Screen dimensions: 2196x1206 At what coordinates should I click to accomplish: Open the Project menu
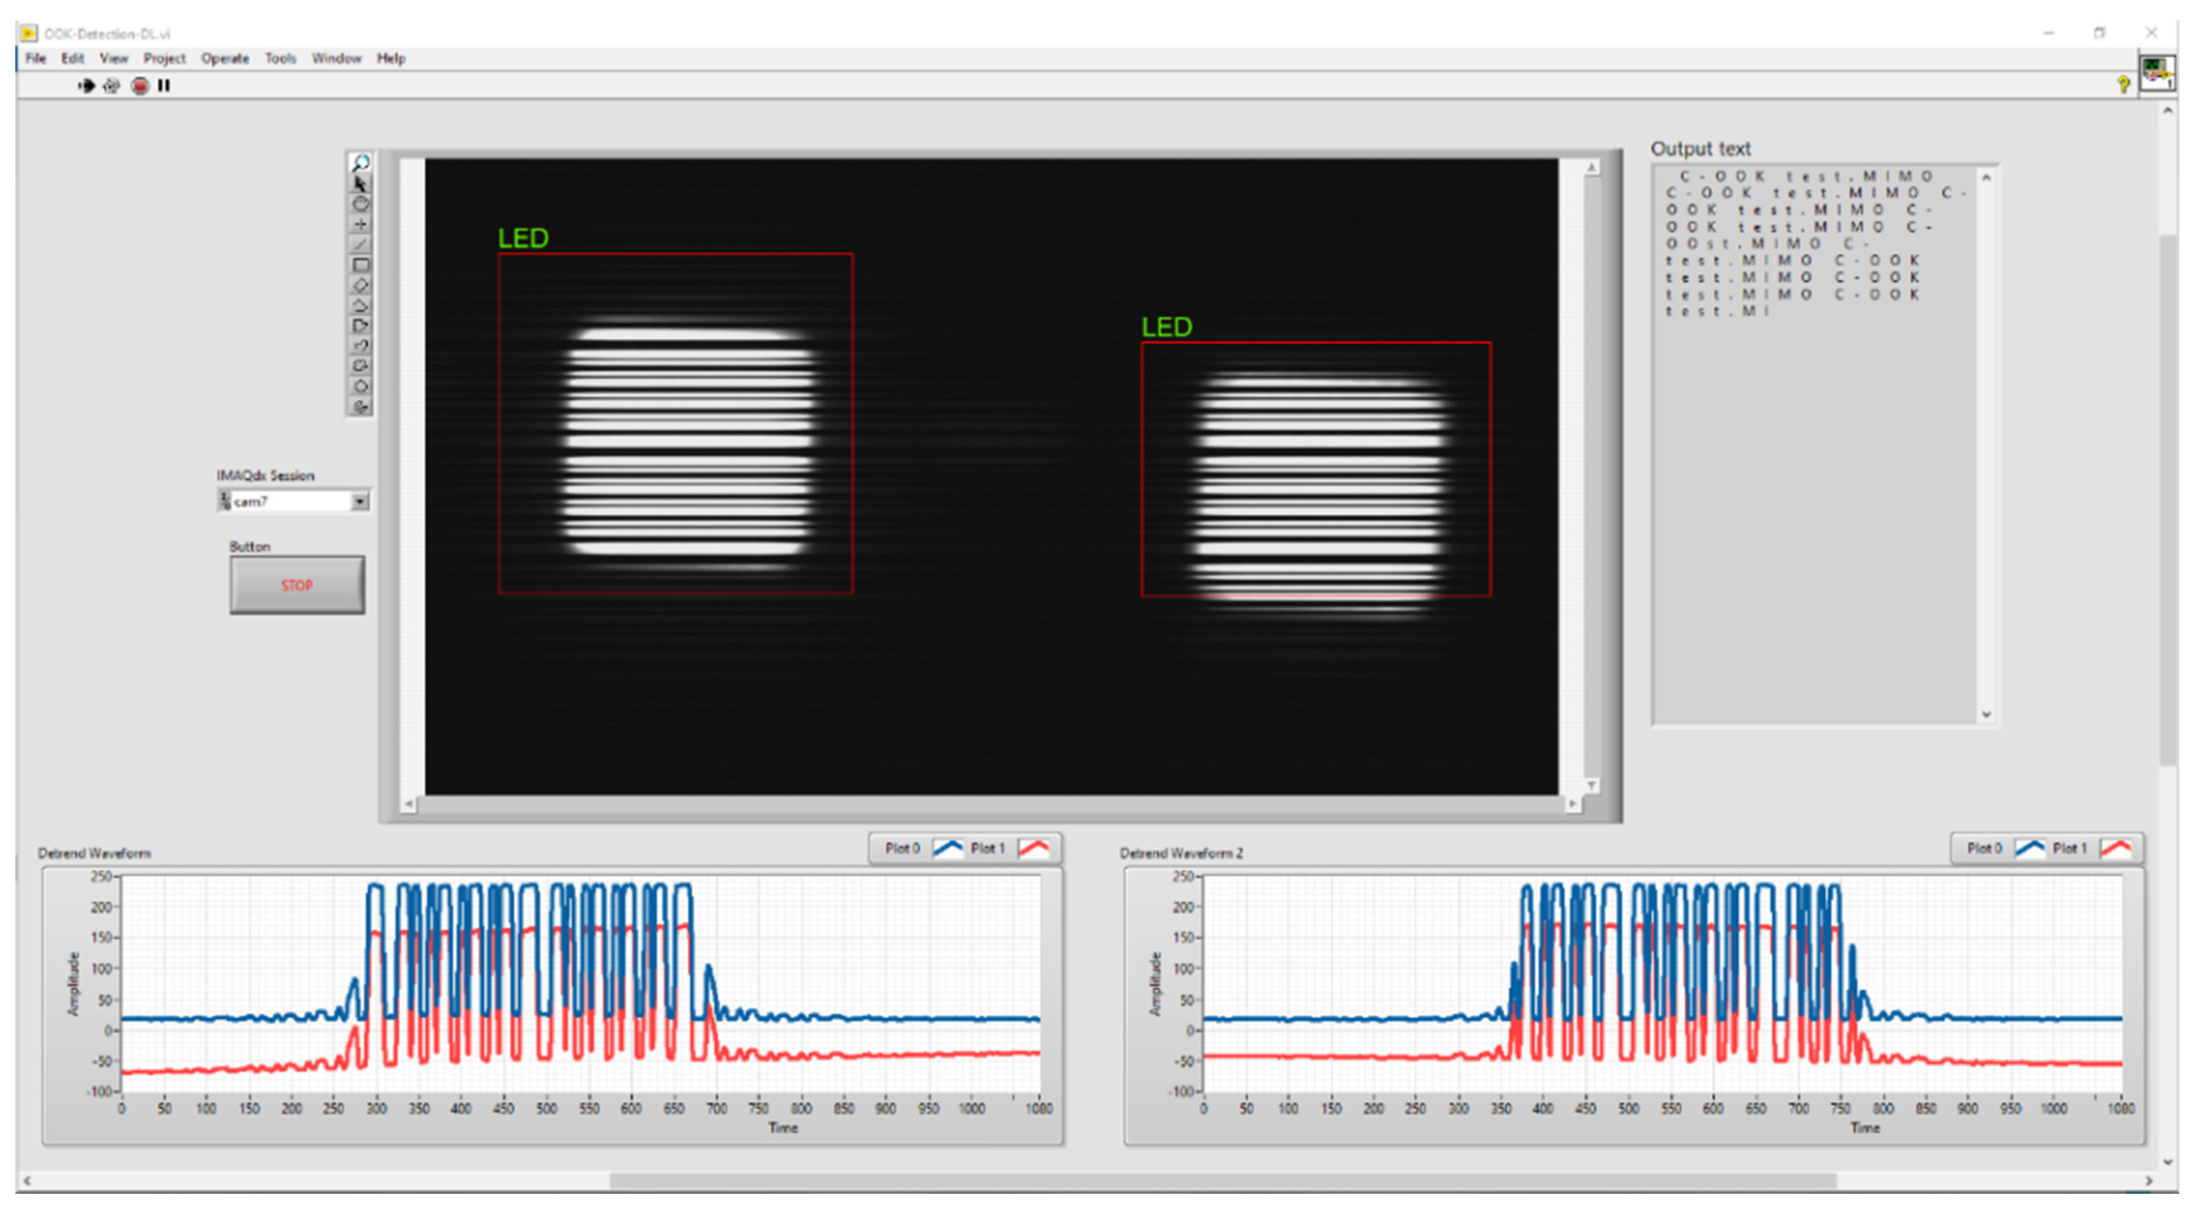pyautogui.click(x=165, y=59)
